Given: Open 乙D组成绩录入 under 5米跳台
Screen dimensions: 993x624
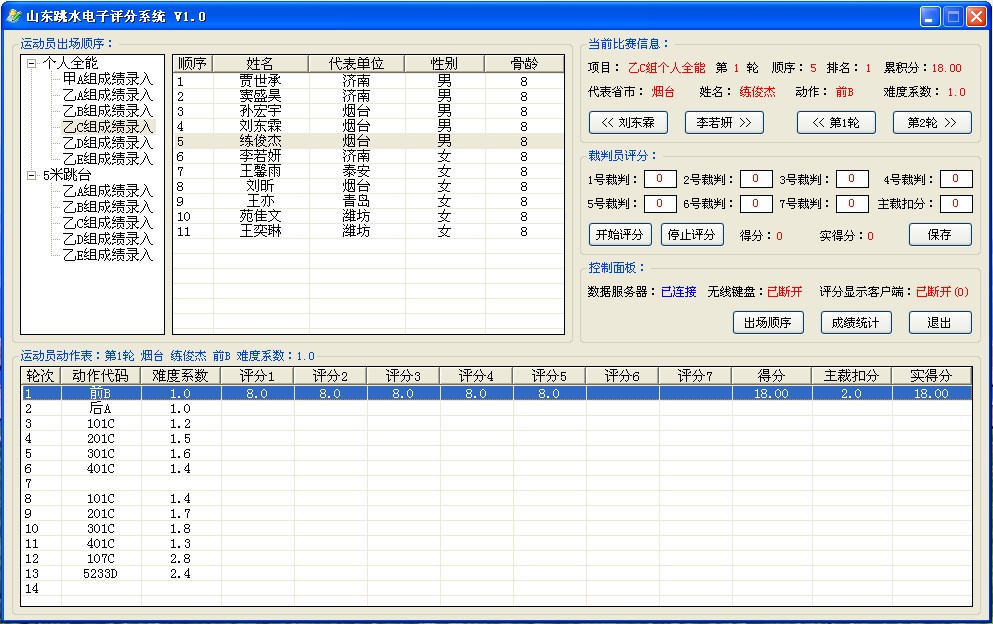Looking at the screenshot, I should click(x=108, y=239).
